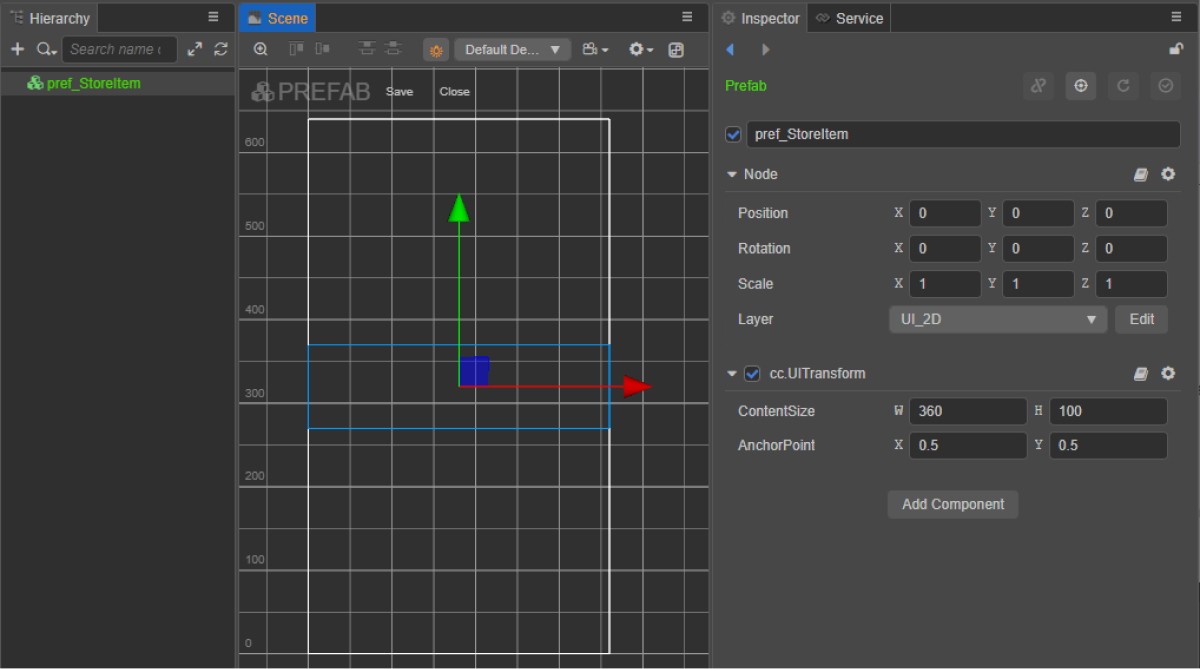
Task: Click the zoom magnifier icon in Scene toolbar
Action: (x=260, y=49)
